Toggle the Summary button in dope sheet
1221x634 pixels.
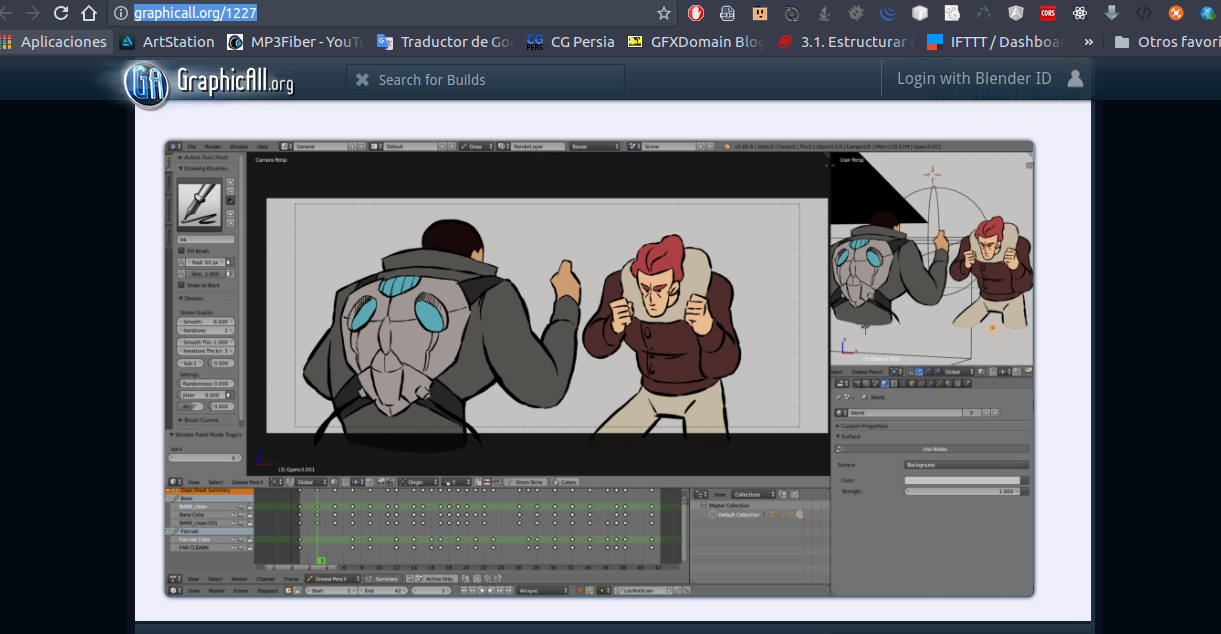pyautogui.click(x=383, y=579)
